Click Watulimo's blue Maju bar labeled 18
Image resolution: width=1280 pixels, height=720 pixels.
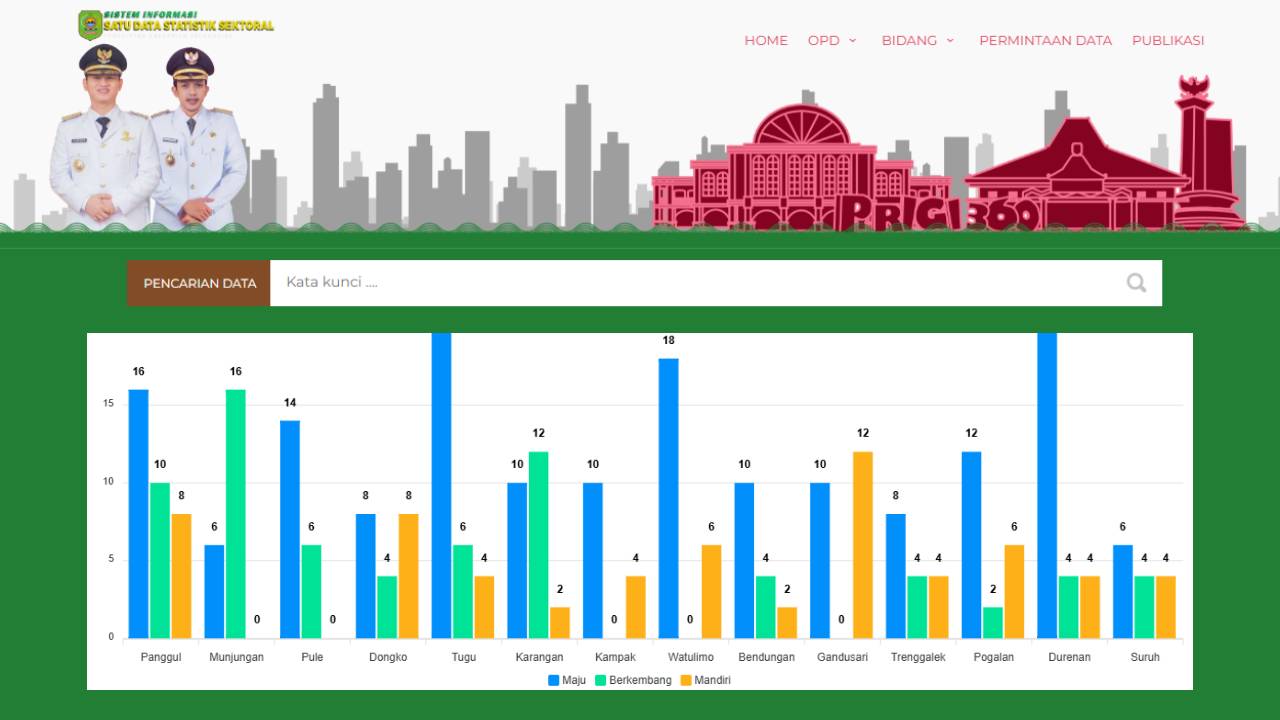click(x=668, y=498)
